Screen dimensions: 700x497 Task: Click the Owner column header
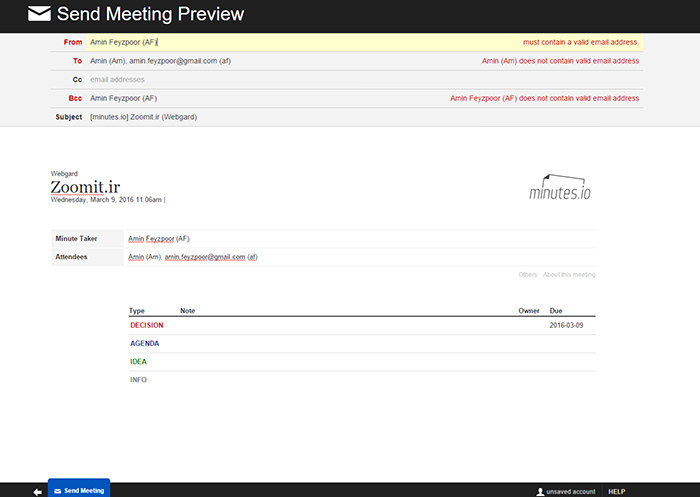pyautogui.click(x=529, y=310)
